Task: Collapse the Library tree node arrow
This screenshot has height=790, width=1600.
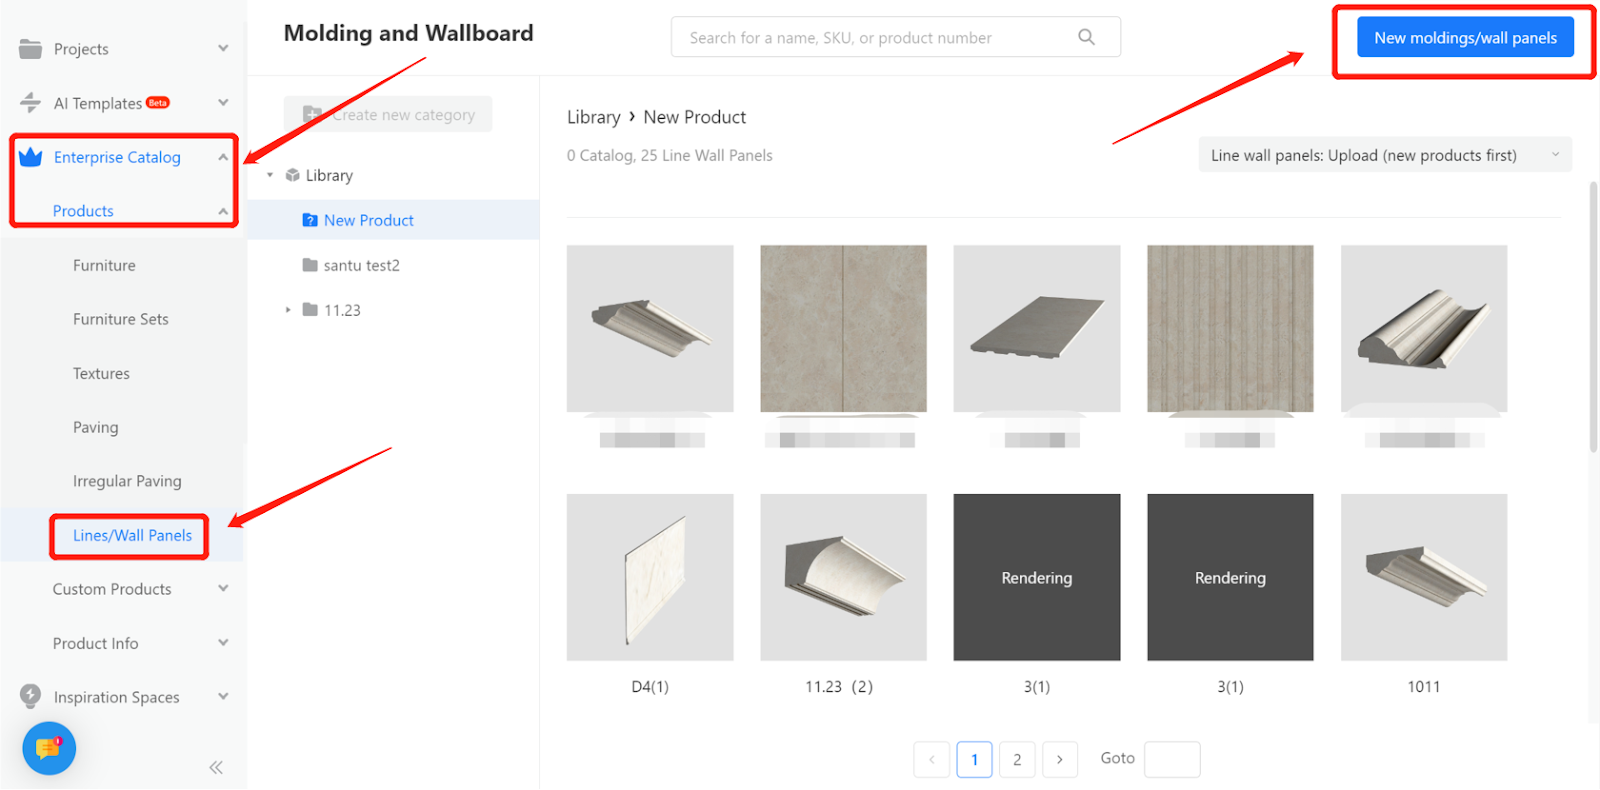Action: click(270, 175)
